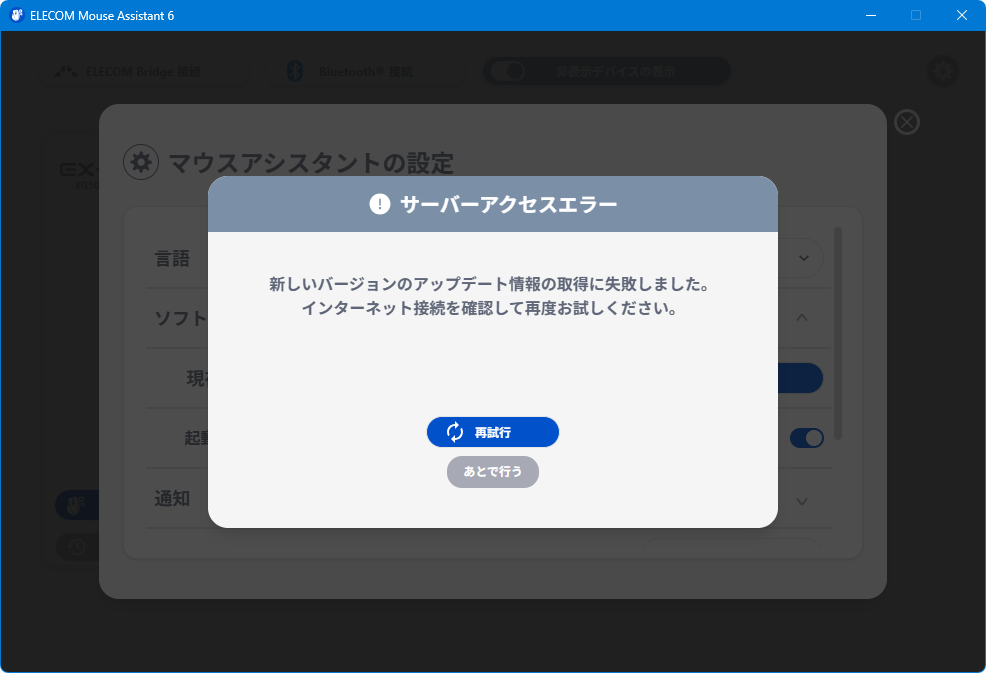The width and height of the screenshot is (986, 673).
Task: Click the settings panel vertical scrollbar
Action: coord(838,333)
